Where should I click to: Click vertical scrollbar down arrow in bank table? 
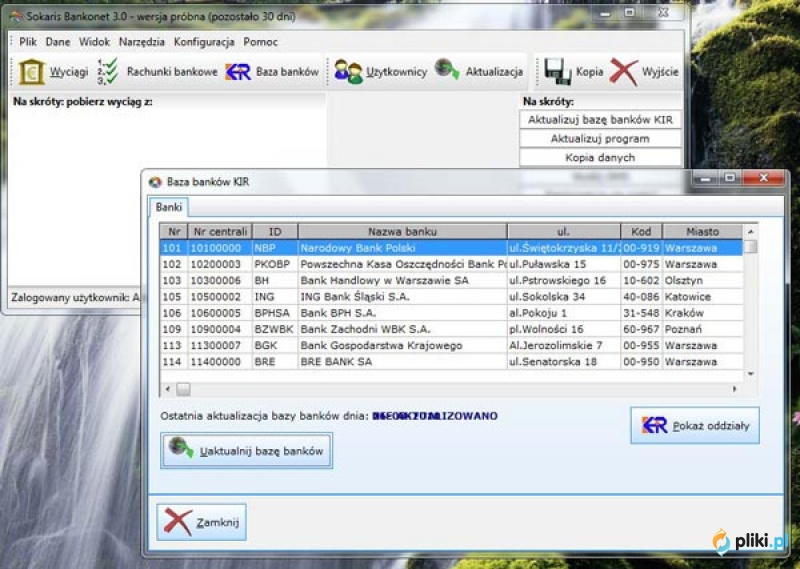click(751, 374)
